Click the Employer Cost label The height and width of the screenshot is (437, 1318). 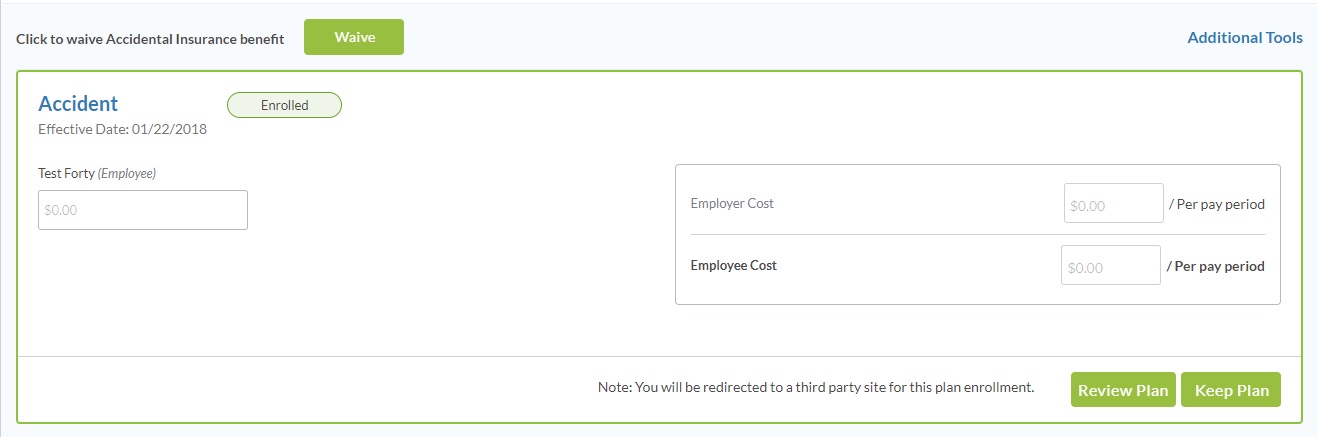coord(732,203)
